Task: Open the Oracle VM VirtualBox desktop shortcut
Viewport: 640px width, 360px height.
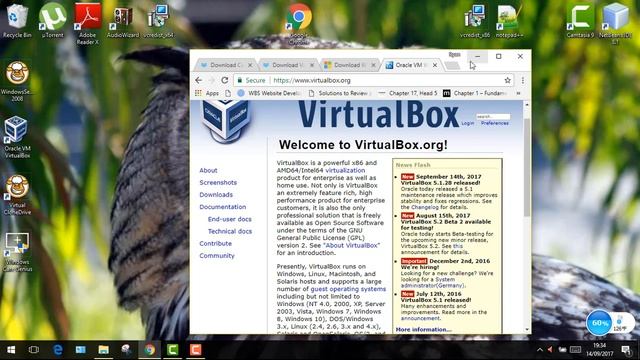Action: coord(17,137)
